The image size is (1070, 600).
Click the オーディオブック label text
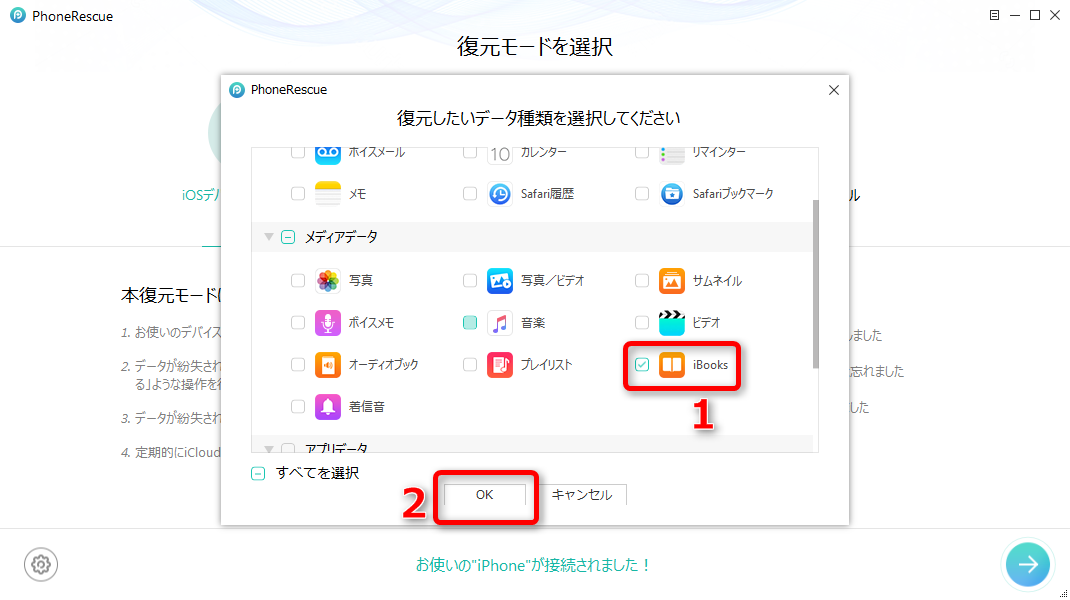(x=384, y=365)
